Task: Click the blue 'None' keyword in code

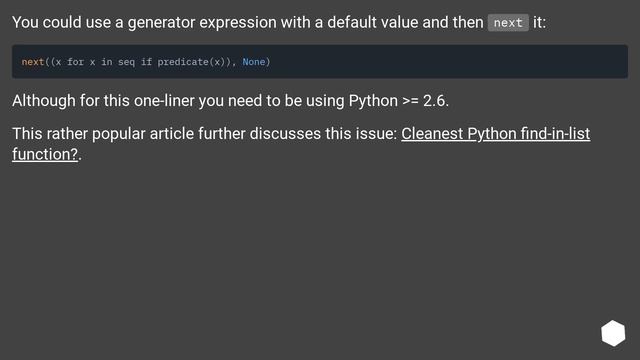Action: click(x=253, y=62)
